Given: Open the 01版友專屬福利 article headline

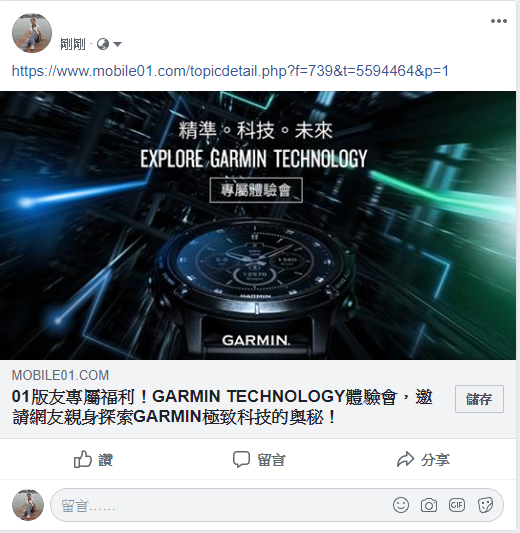Looking at the screenshot, I should click(x=222, y=407).
